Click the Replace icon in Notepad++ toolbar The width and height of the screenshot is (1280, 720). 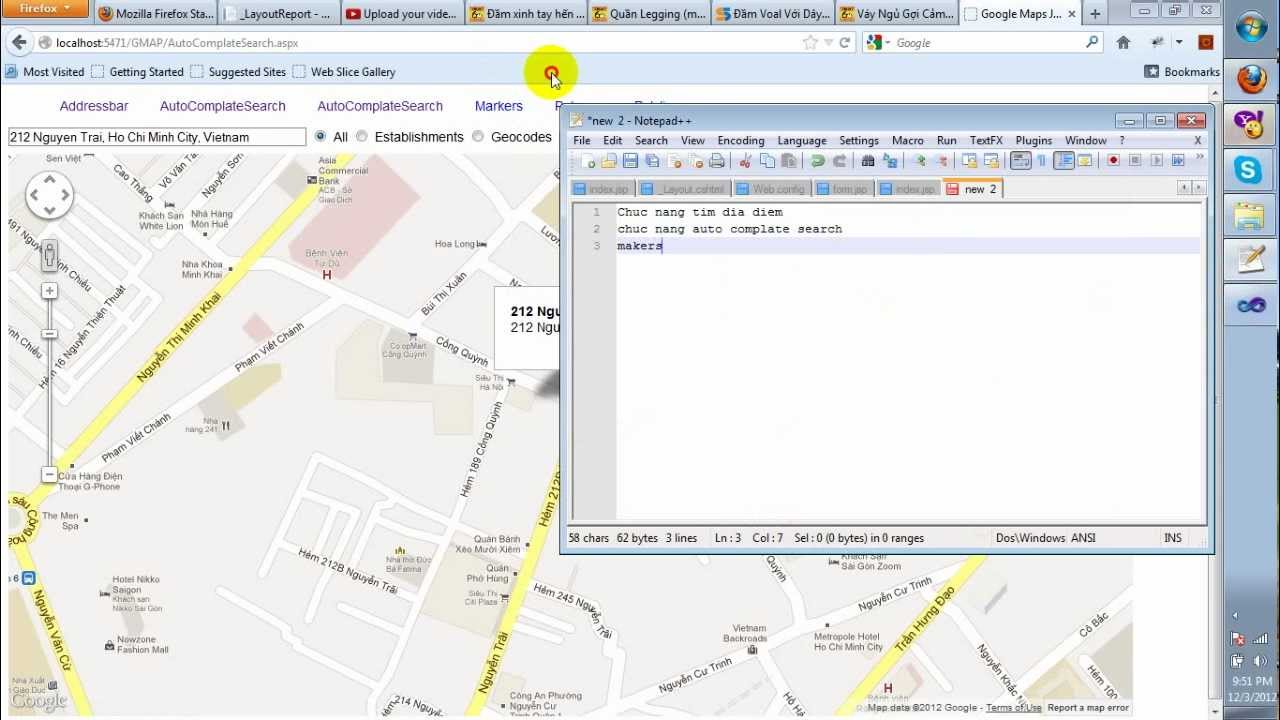point(889,161)
